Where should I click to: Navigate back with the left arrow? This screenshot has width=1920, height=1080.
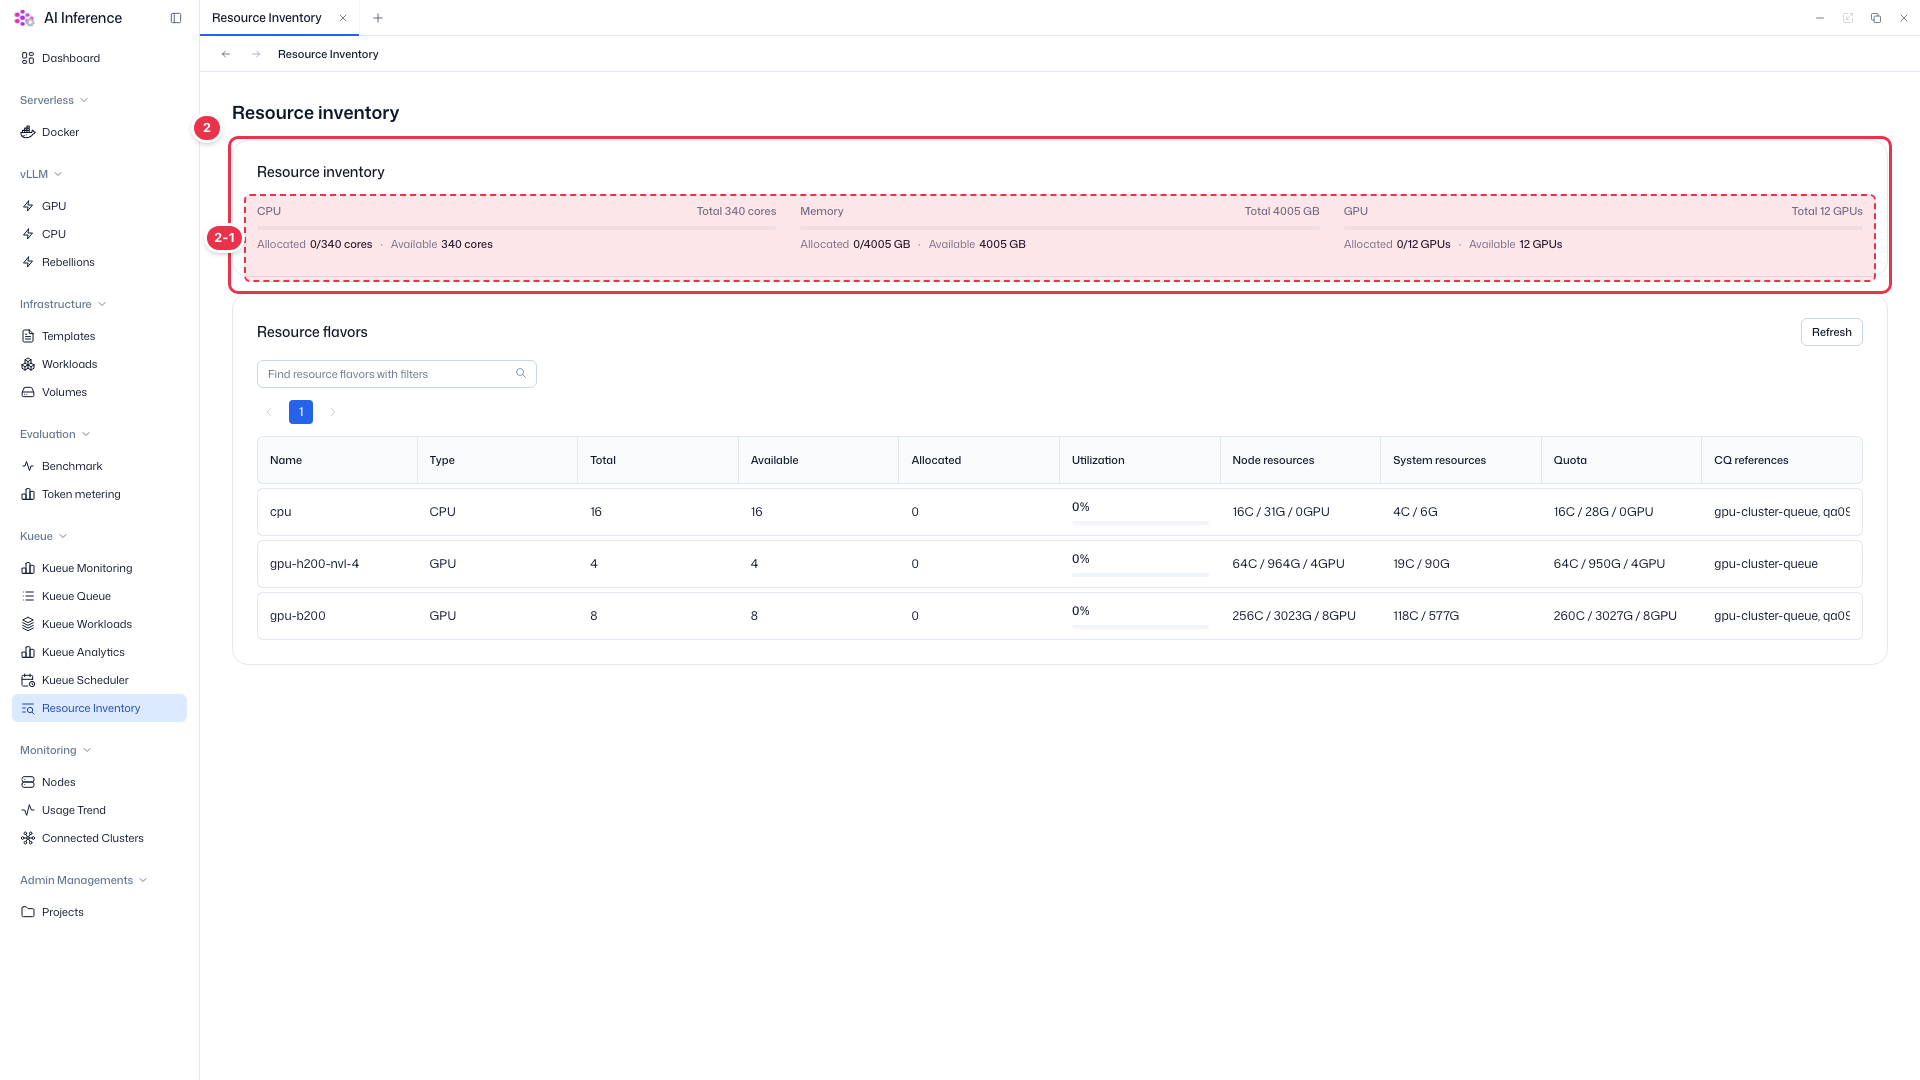tap(226, 54)
